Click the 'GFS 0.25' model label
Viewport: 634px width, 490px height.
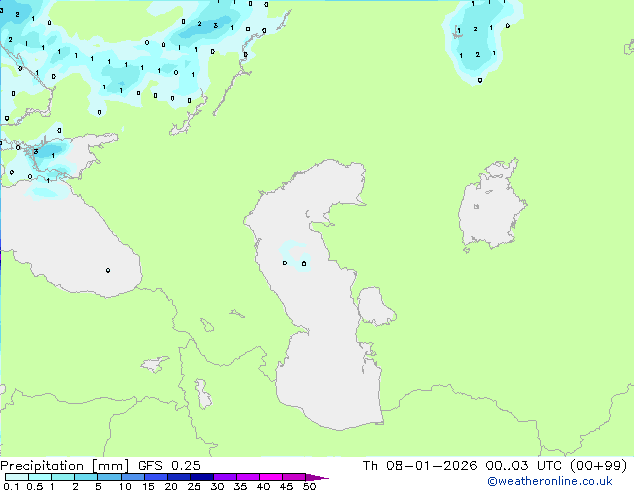[169, 466]
